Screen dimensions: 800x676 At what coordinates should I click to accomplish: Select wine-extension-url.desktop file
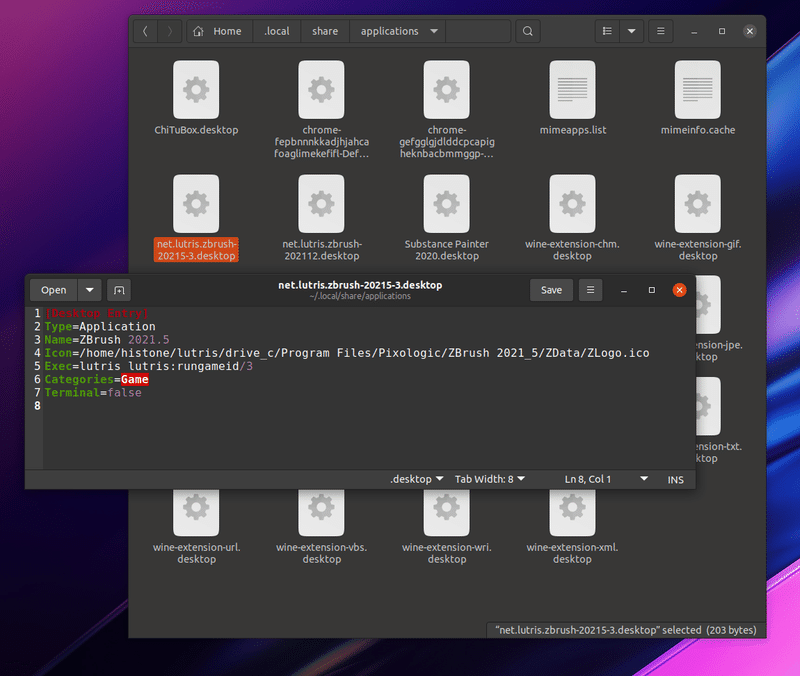(196, 527)
